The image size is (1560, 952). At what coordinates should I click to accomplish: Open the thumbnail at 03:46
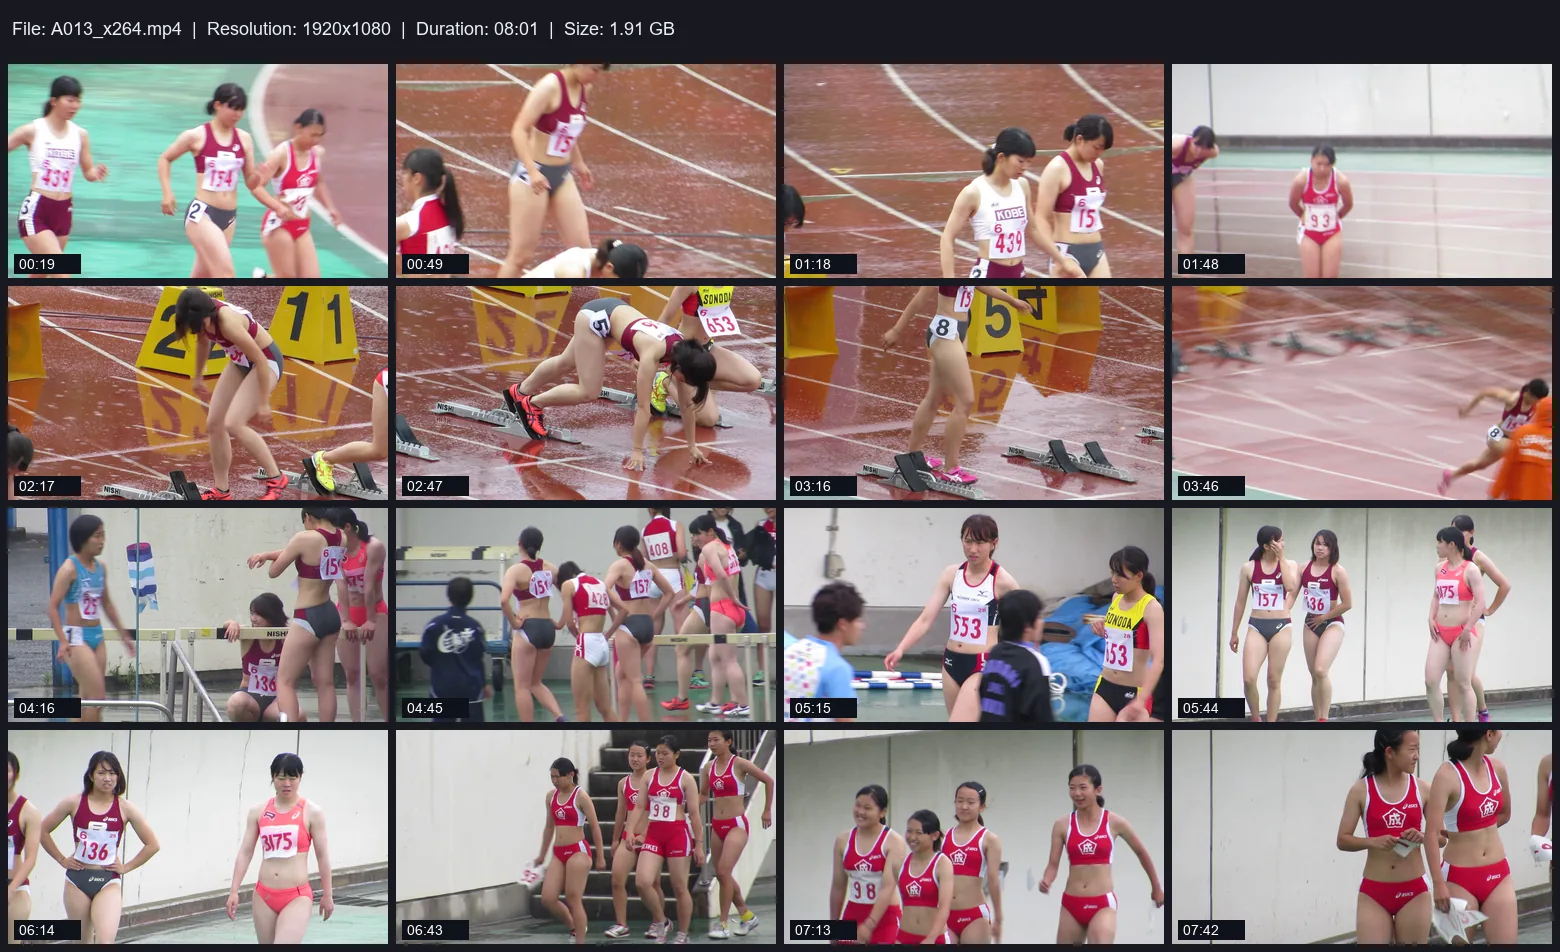click(1362, 393)
